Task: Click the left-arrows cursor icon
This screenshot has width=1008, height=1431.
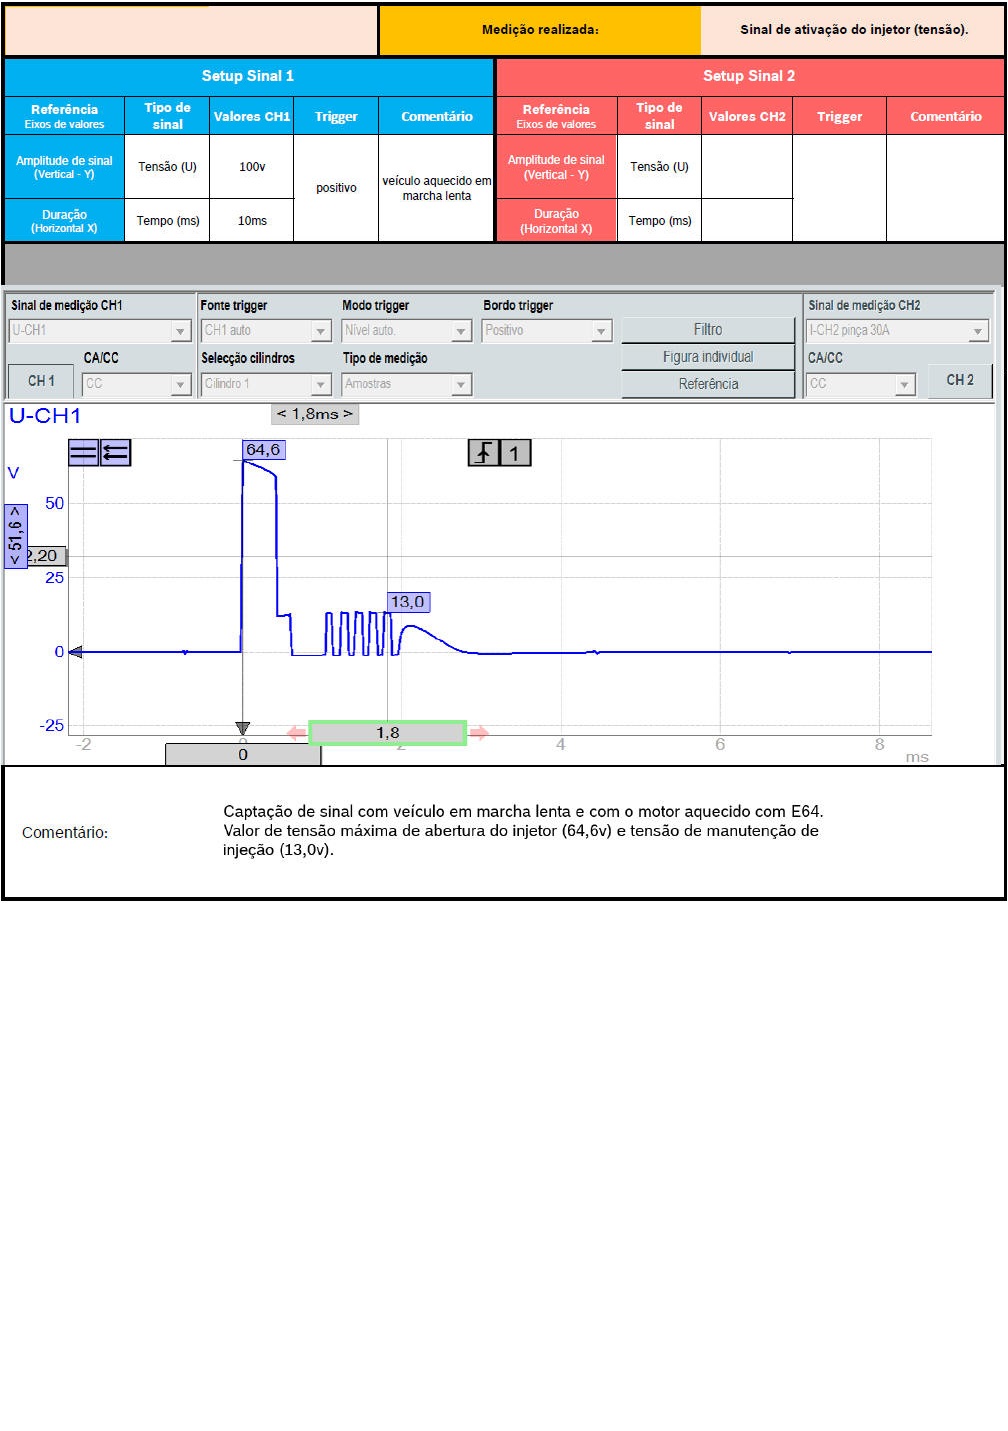Action: point(116,453)
